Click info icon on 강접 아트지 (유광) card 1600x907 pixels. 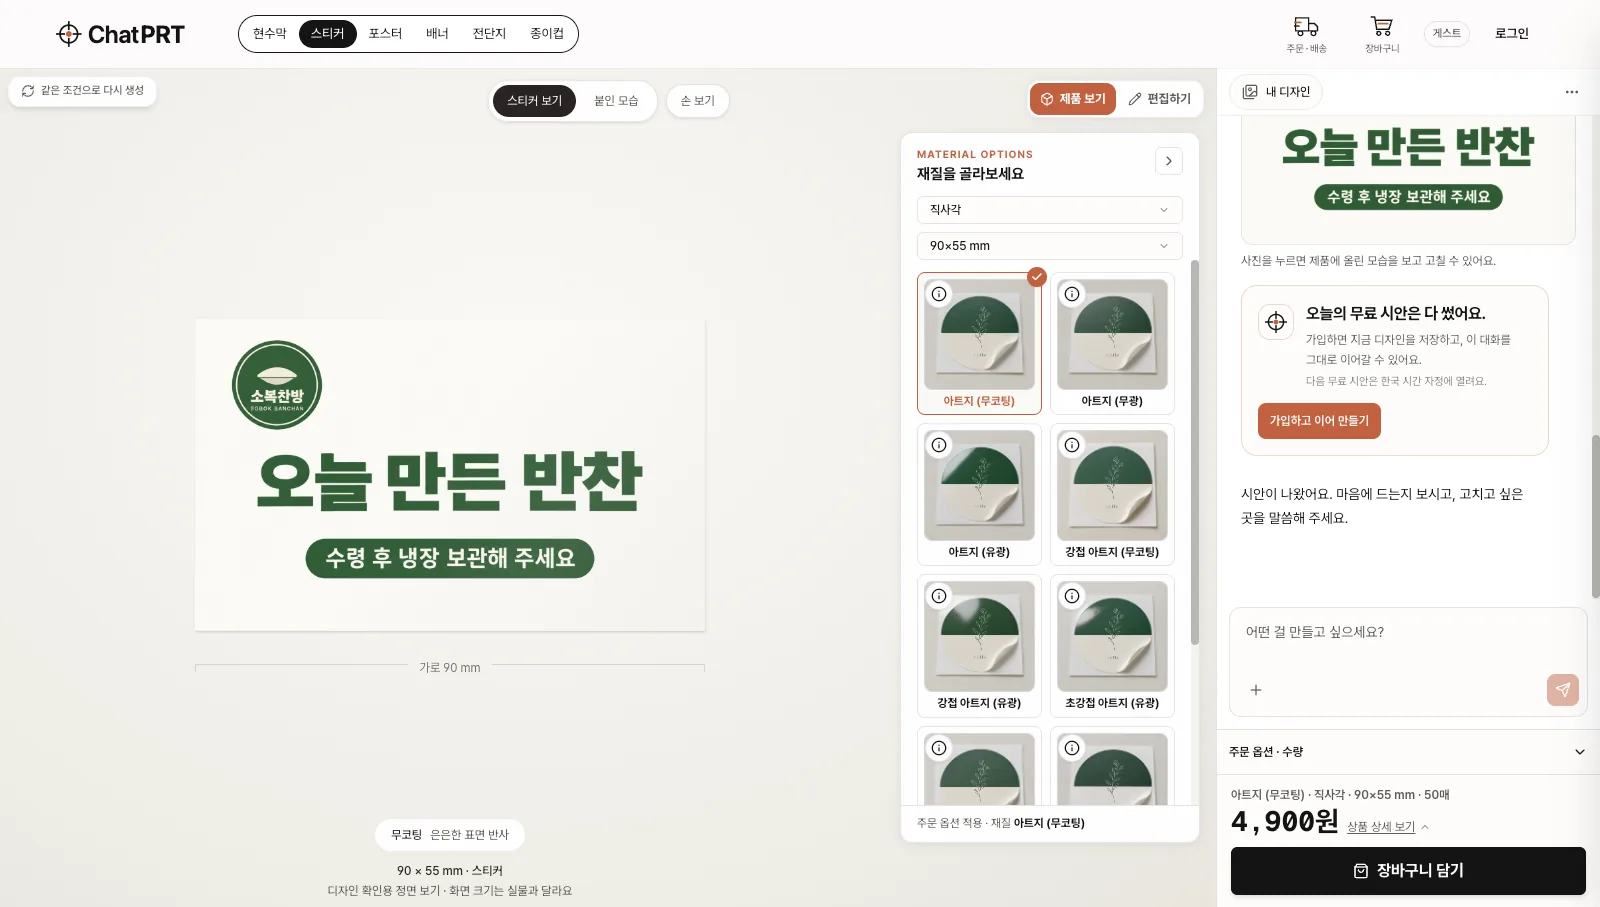[939, 596]
